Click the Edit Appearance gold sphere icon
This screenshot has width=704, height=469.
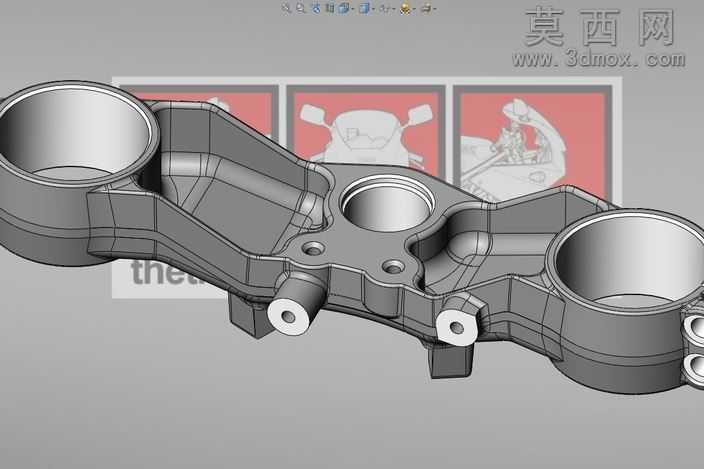coord(405,8)
